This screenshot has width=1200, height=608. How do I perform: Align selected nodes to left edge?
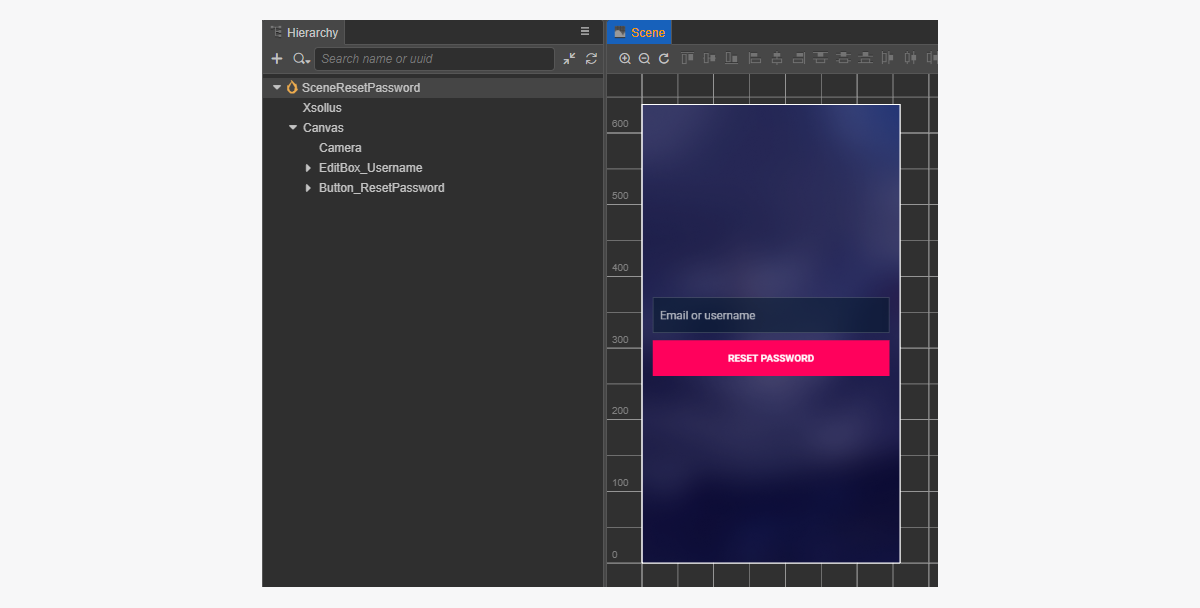pyautogui.click(x=755, y=59)
